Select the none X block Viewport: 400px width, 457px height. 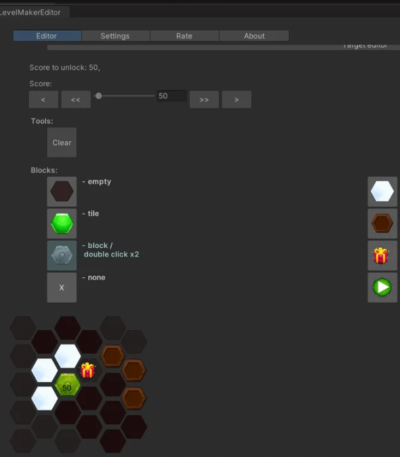[62, 287]
